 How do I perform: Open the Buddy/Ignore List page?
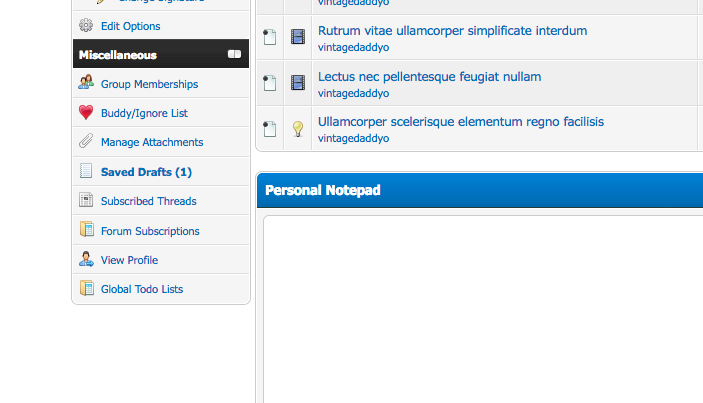coord(144,113)
